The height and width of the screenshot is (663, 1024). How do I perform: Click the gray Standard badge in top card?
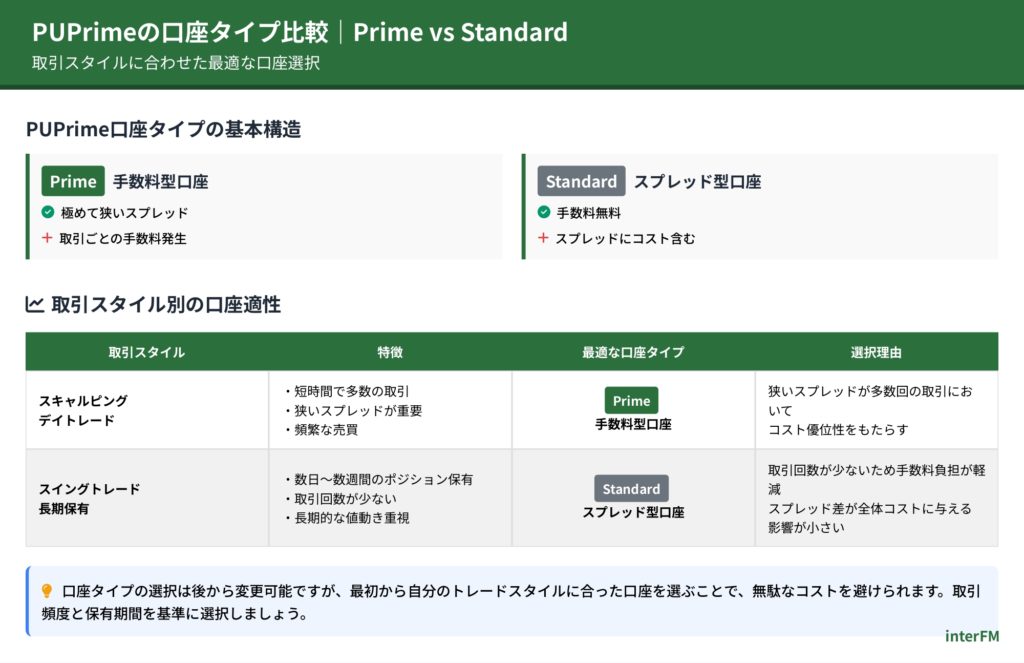[x=581, y=181]
